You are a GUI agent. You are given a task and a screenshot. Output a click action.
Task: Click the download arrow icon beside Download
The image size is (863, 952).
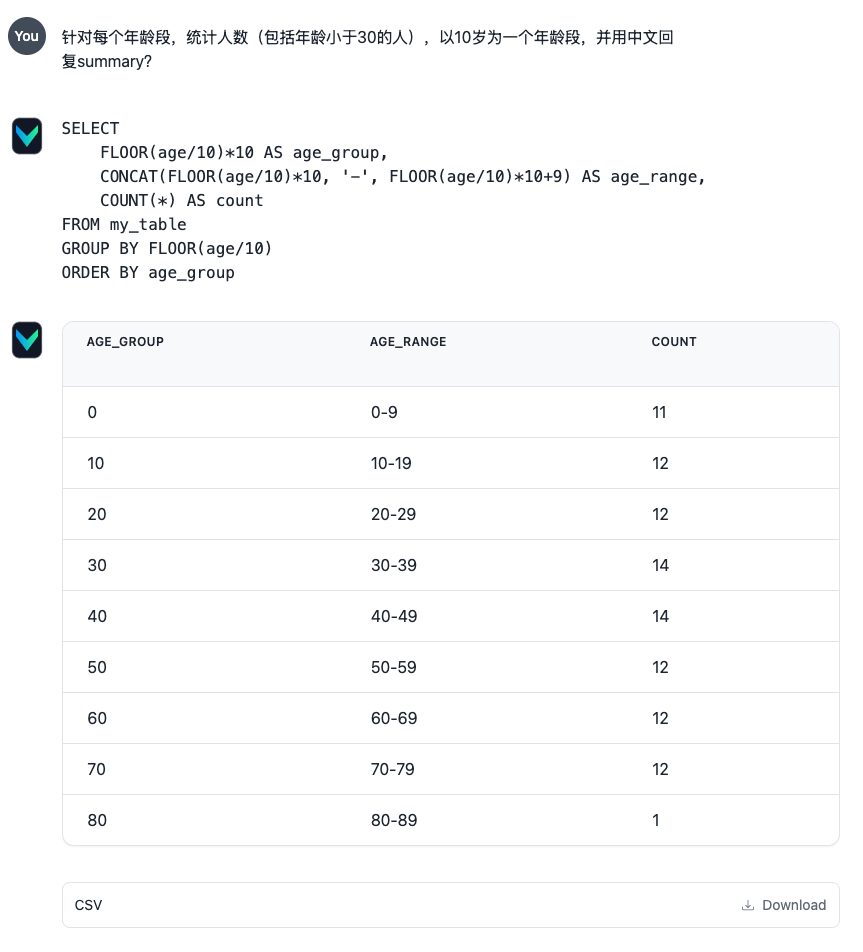coord(748,905)
